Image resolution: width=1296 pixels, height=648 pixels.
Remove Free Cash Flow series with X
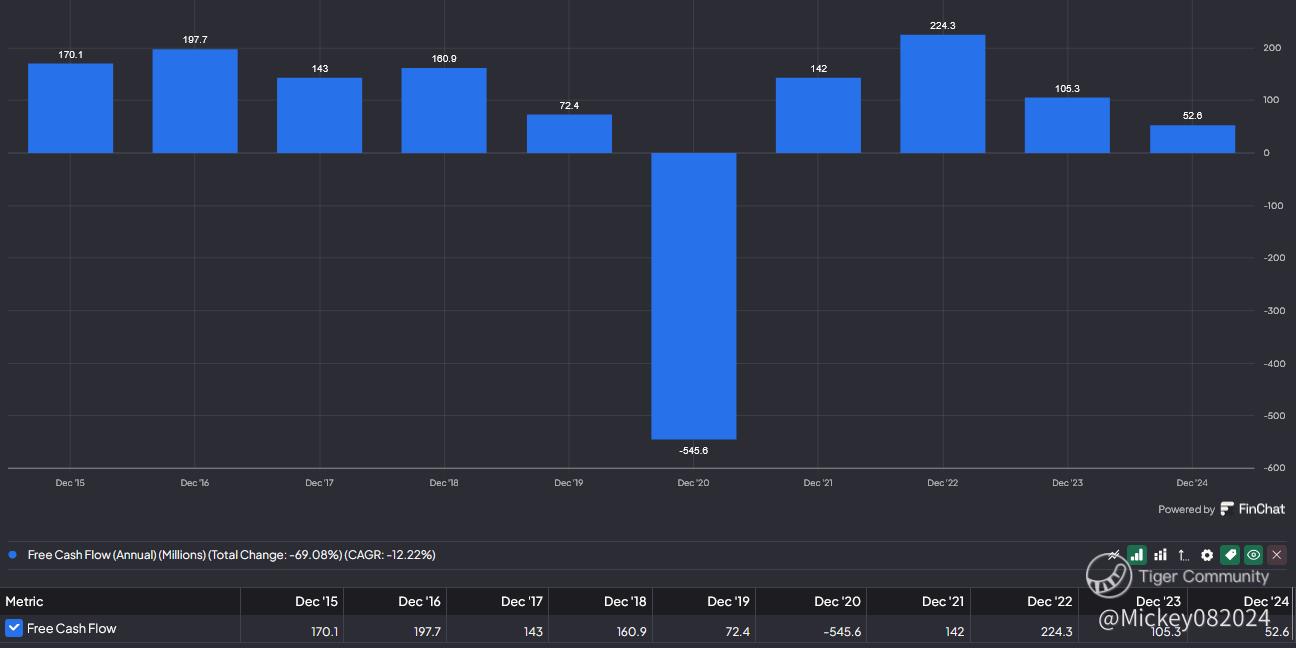pyautogui.click(x=1277, y=555)
